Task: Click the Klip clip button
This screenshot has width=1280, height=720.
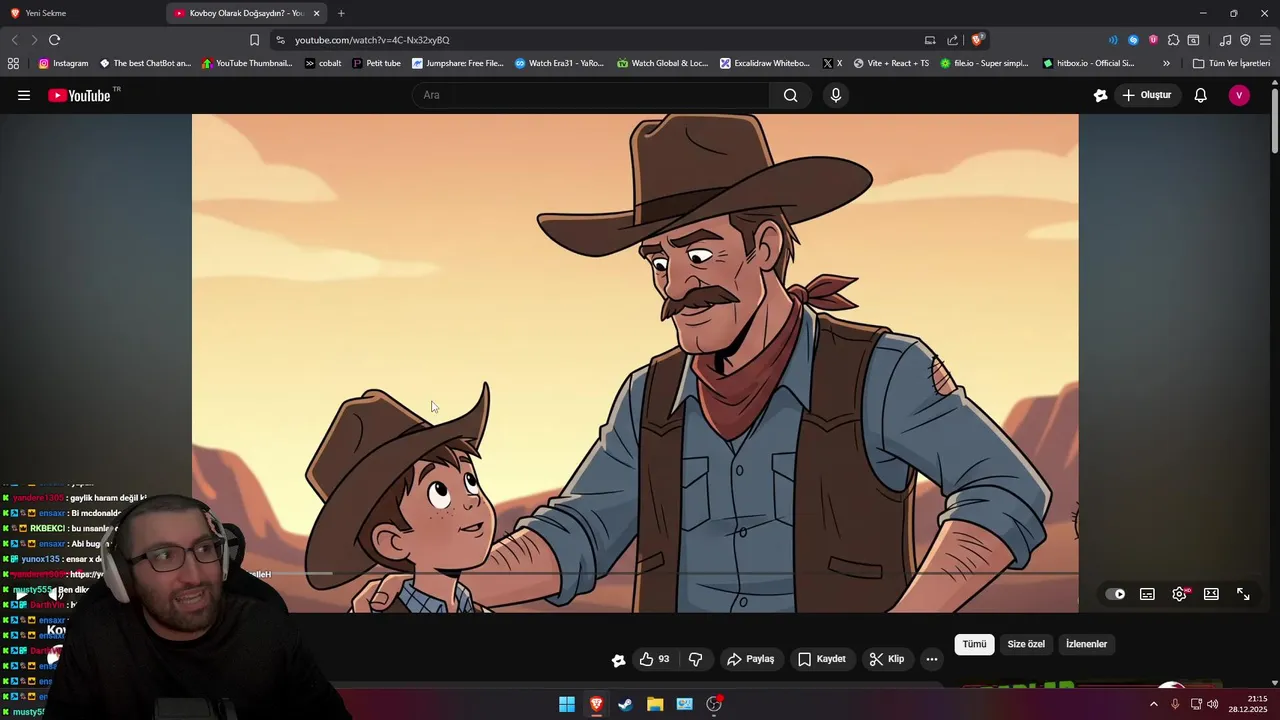Action: [886, 659]
